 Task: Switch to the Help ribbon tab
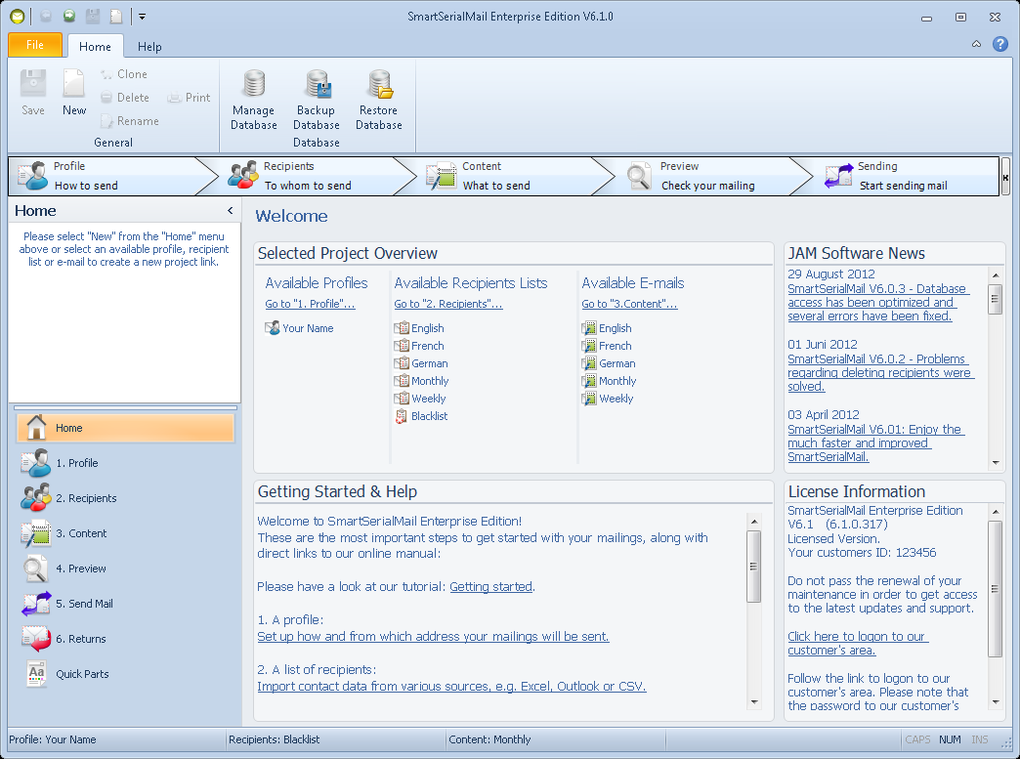[x=150, y=46]
